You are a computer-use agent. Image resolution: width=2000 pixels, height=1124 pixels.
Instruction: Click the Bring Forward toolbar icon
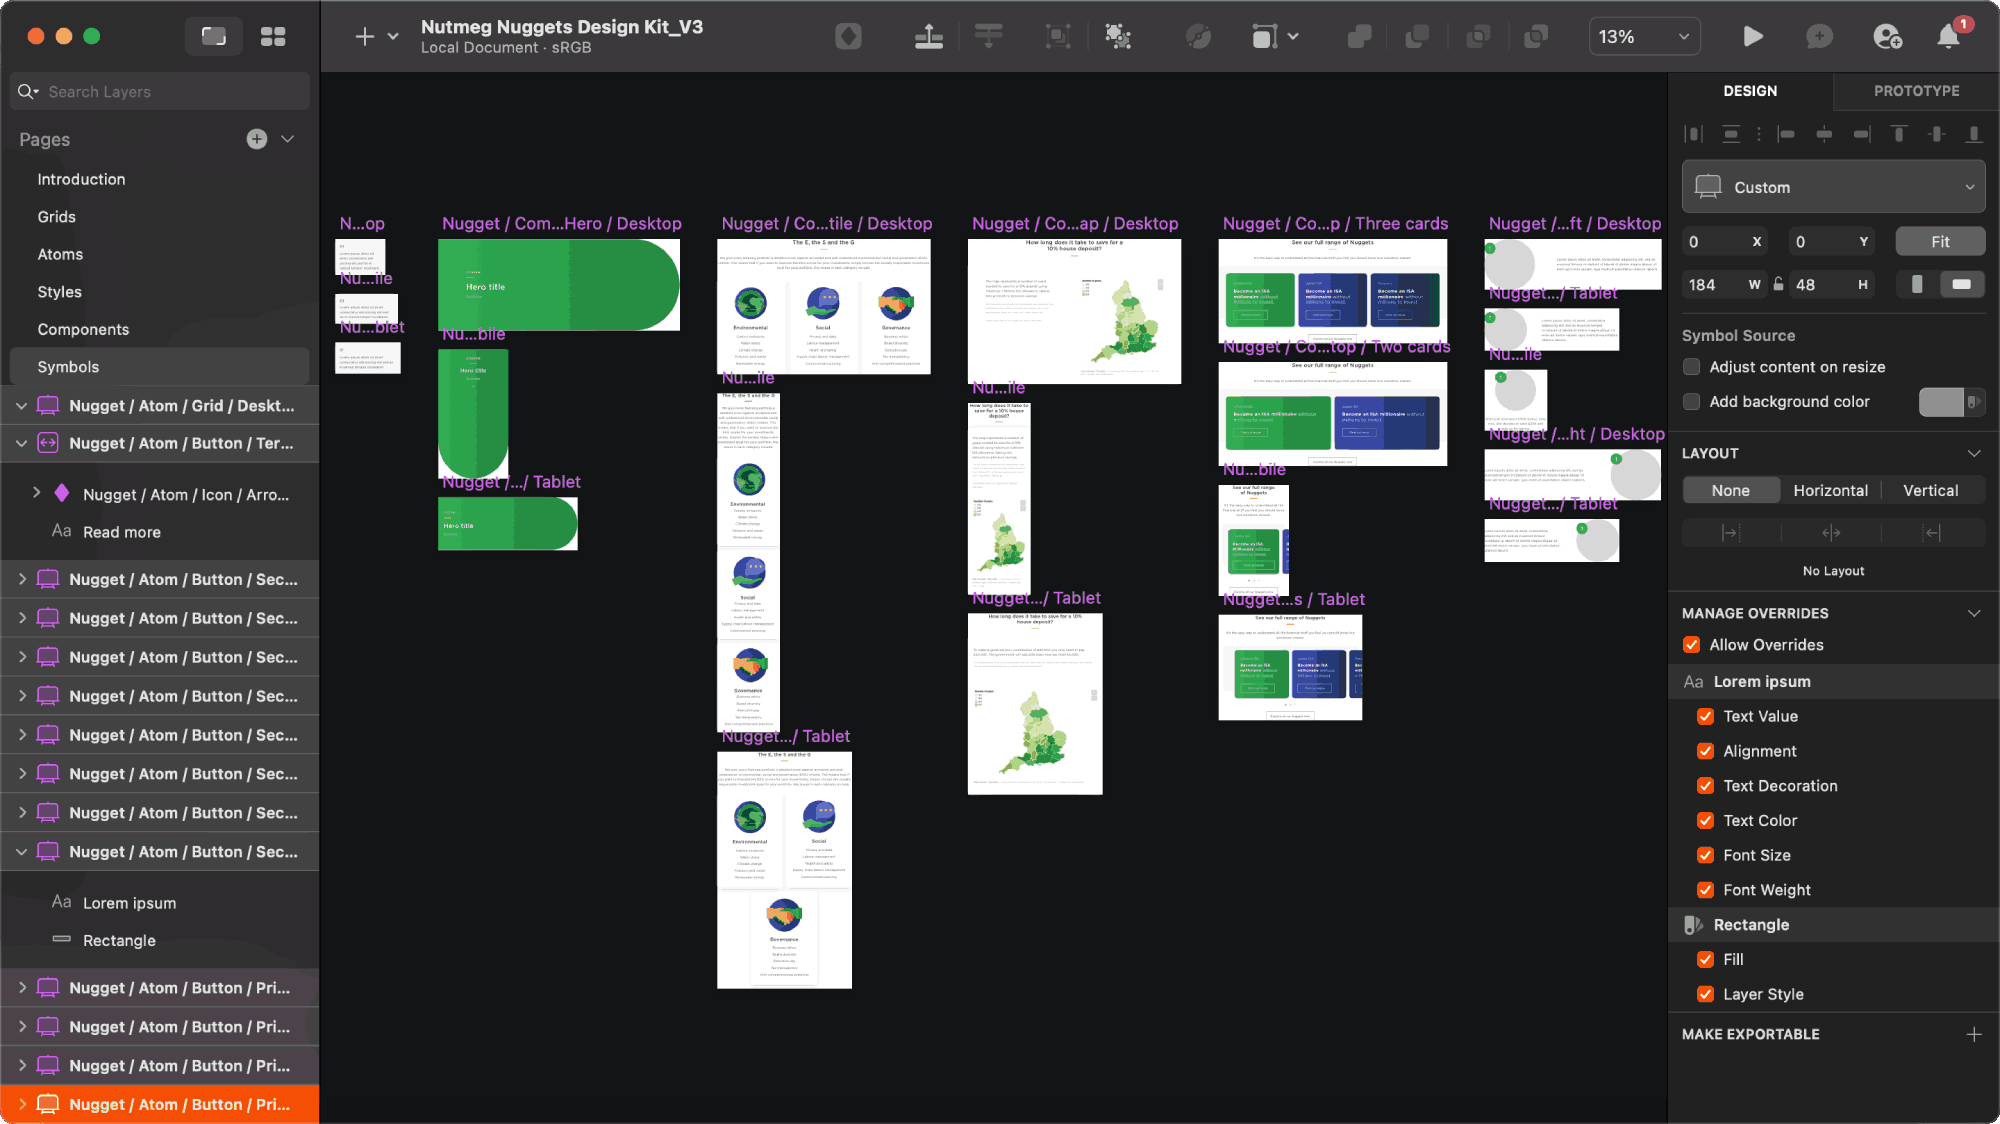929,37
